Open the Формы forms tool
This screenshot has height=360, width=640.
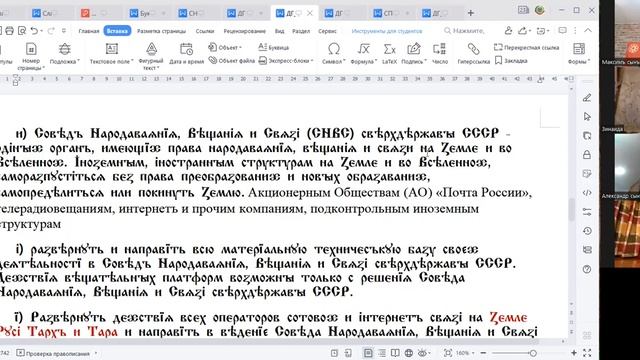pos(579,53)
